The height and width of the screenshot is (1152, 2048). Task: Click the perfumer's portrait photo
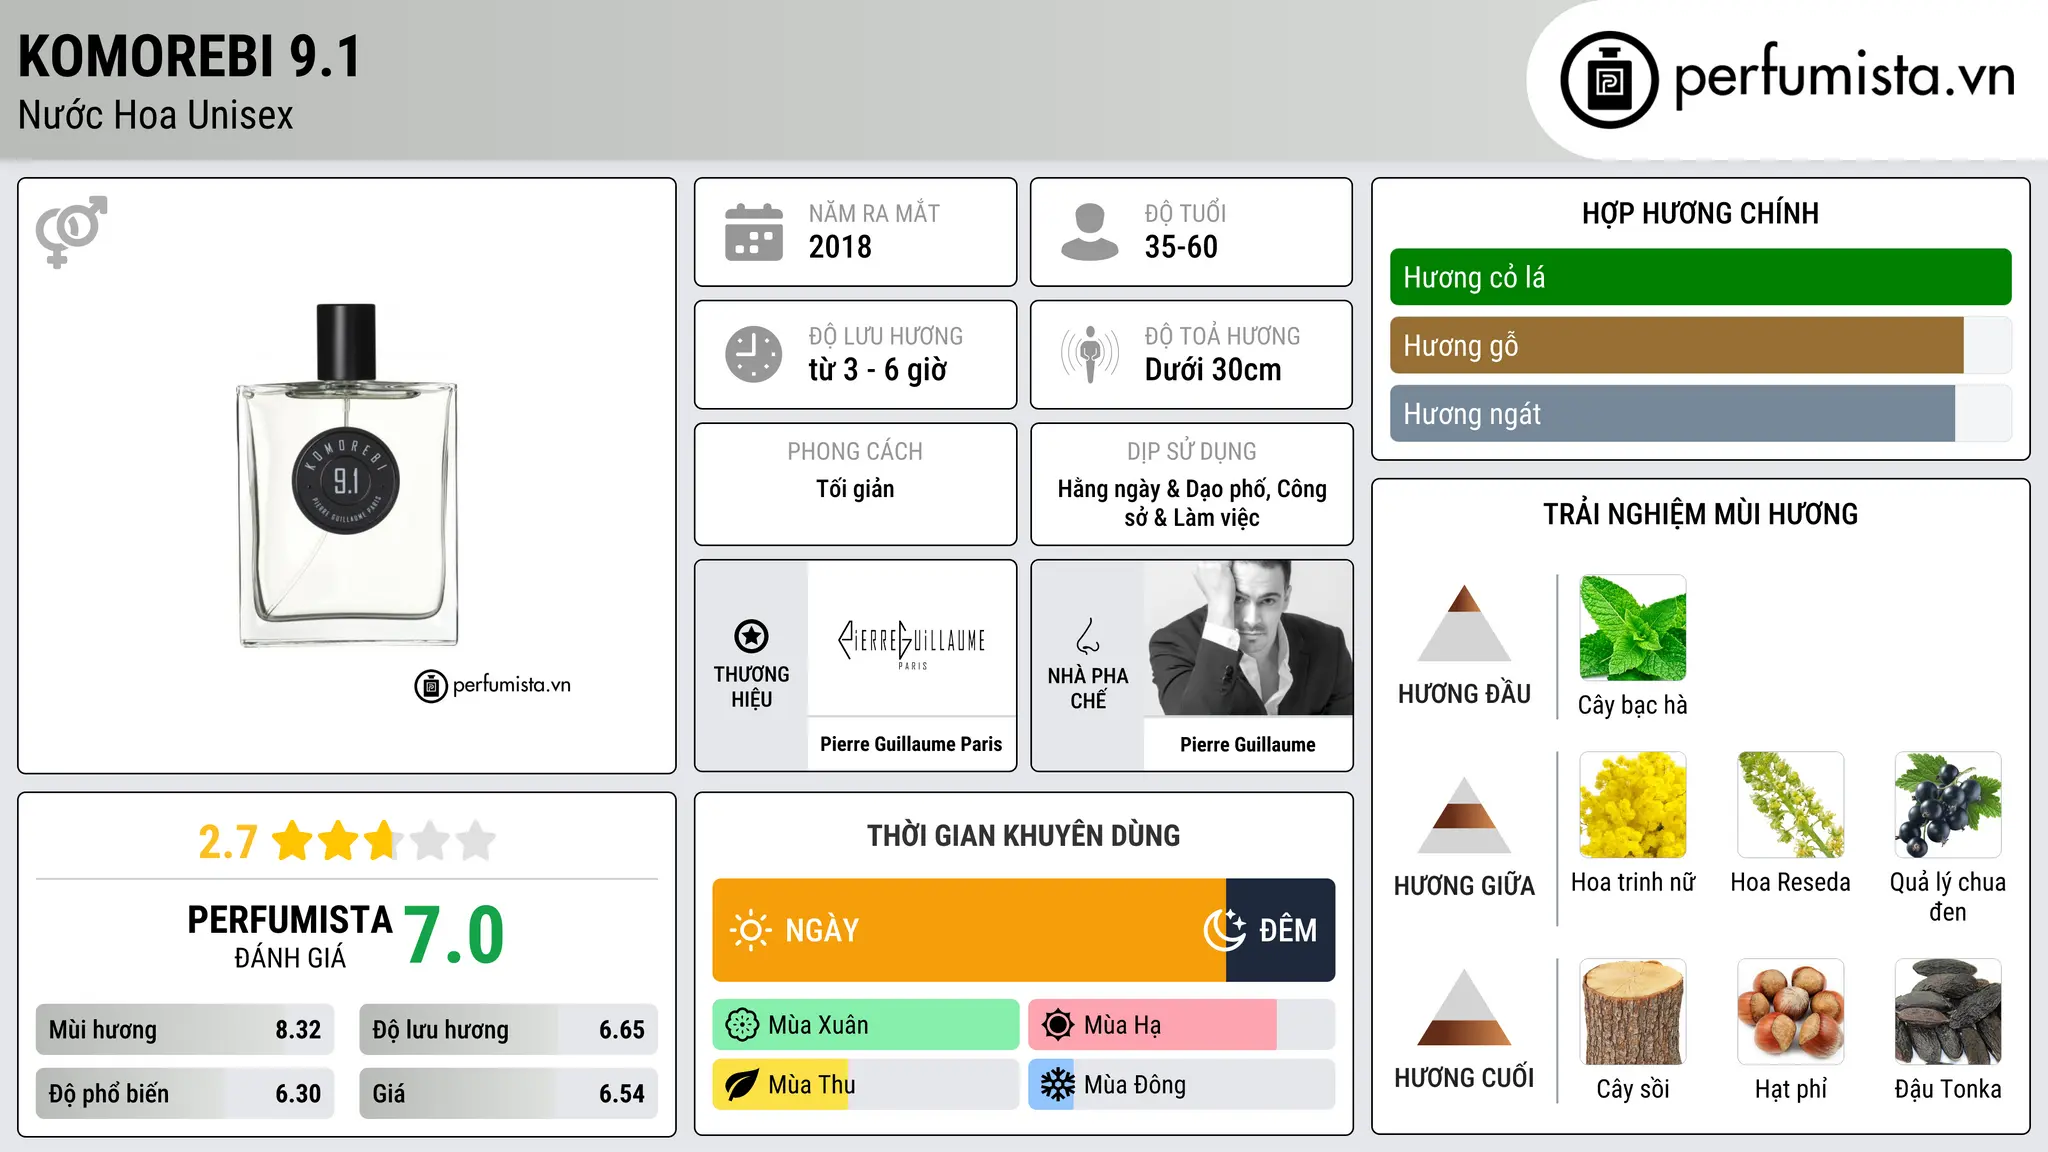click(x=1248, y=638)
